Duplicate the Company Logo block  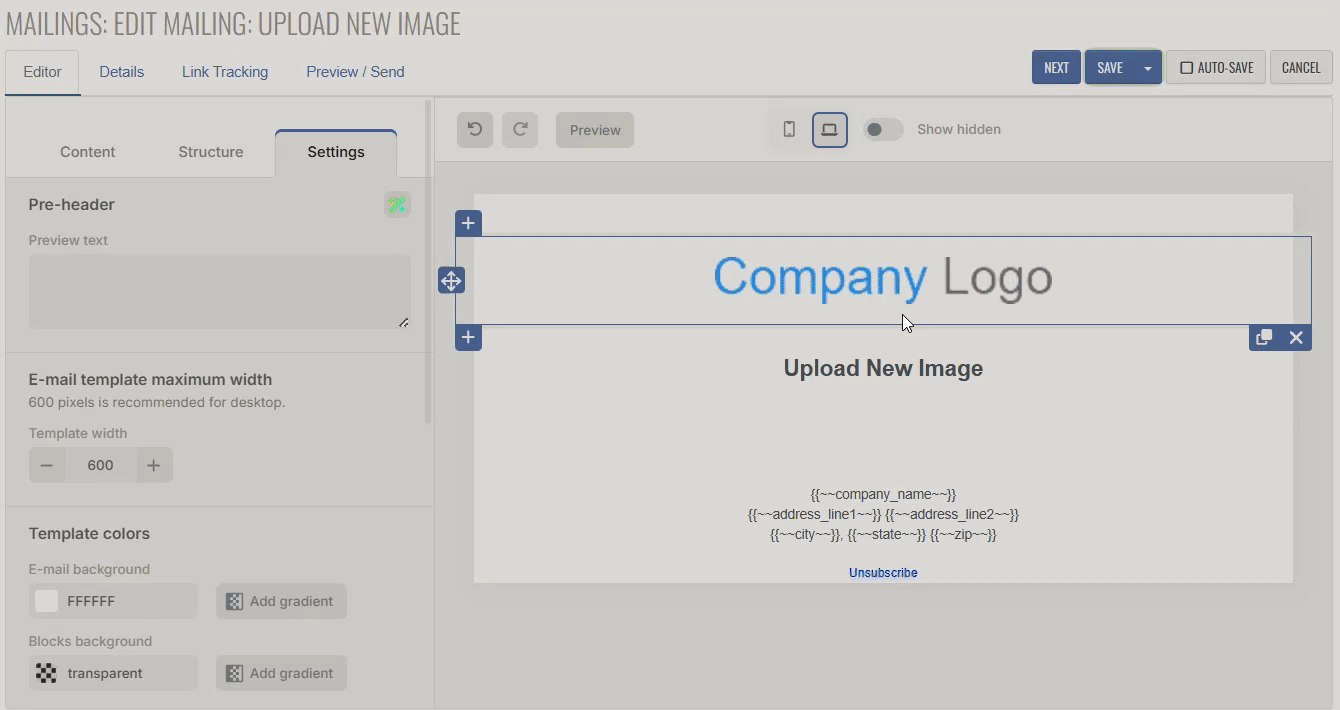pos(1264,338)
